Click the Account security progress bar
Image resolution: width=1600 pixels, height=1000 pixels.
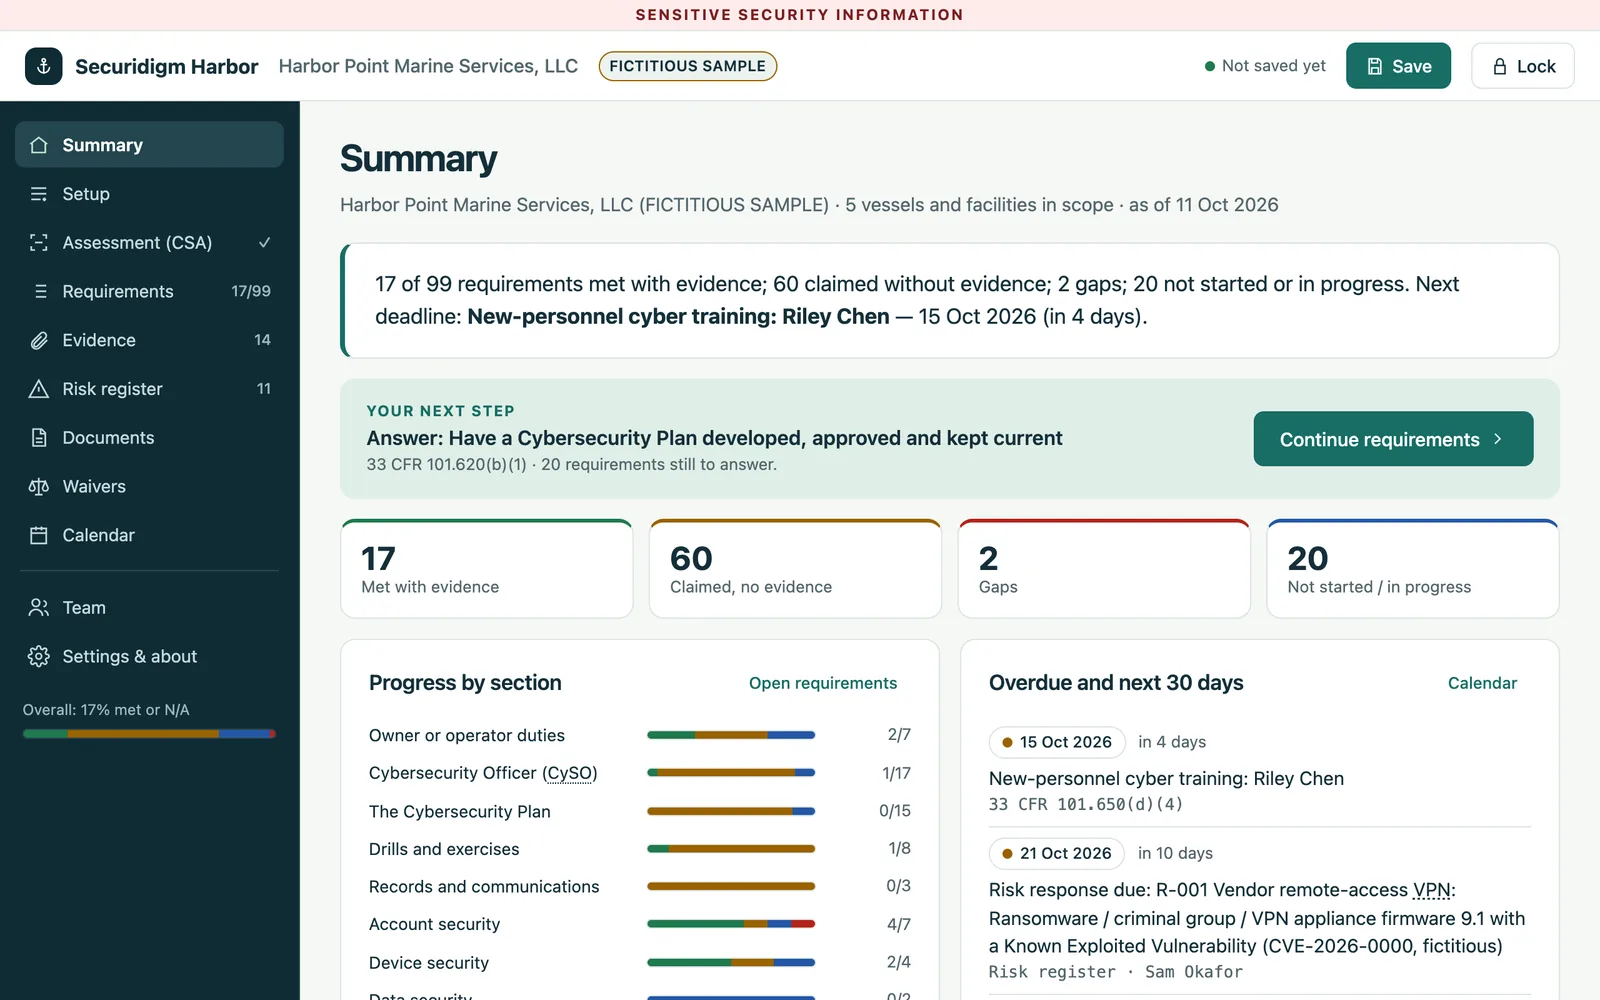(731, 924)
